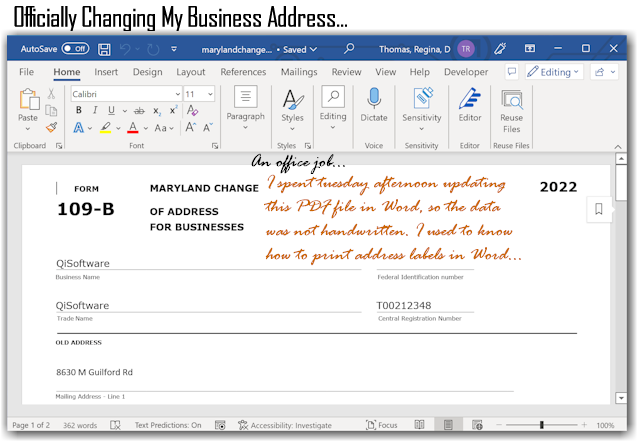This screenshot has height=443, width=639.
Task: Click the Redo icon in title bar
Action: (153, 49)
